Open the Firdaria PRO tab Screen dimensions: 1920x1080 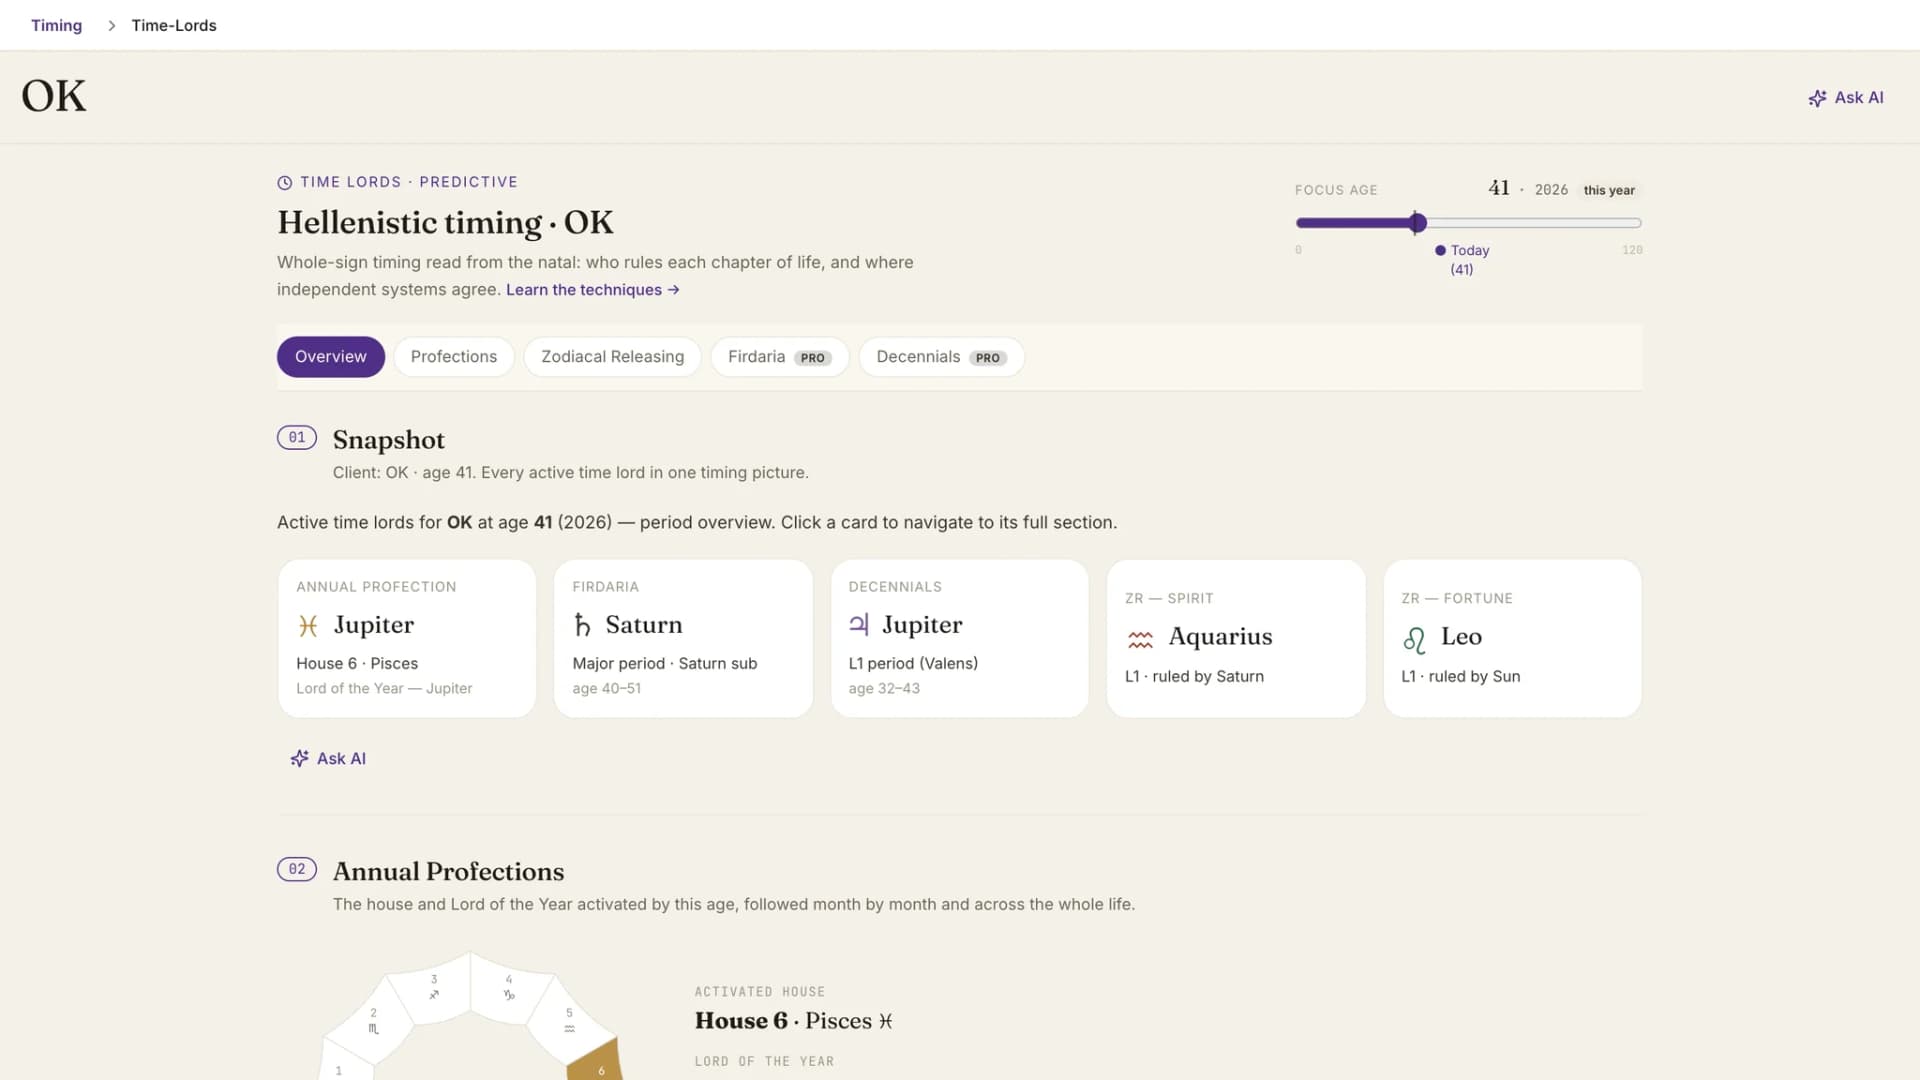[779, 357]
